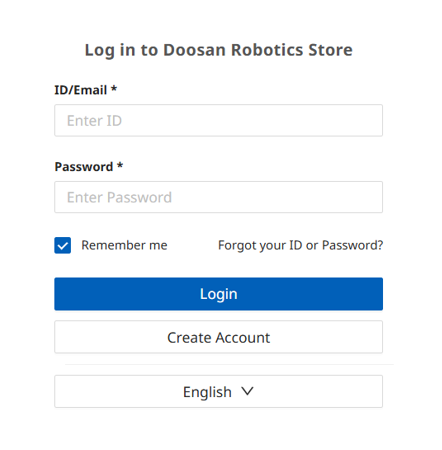Click the Password field label
442x450 pixels.
[84, 167]
